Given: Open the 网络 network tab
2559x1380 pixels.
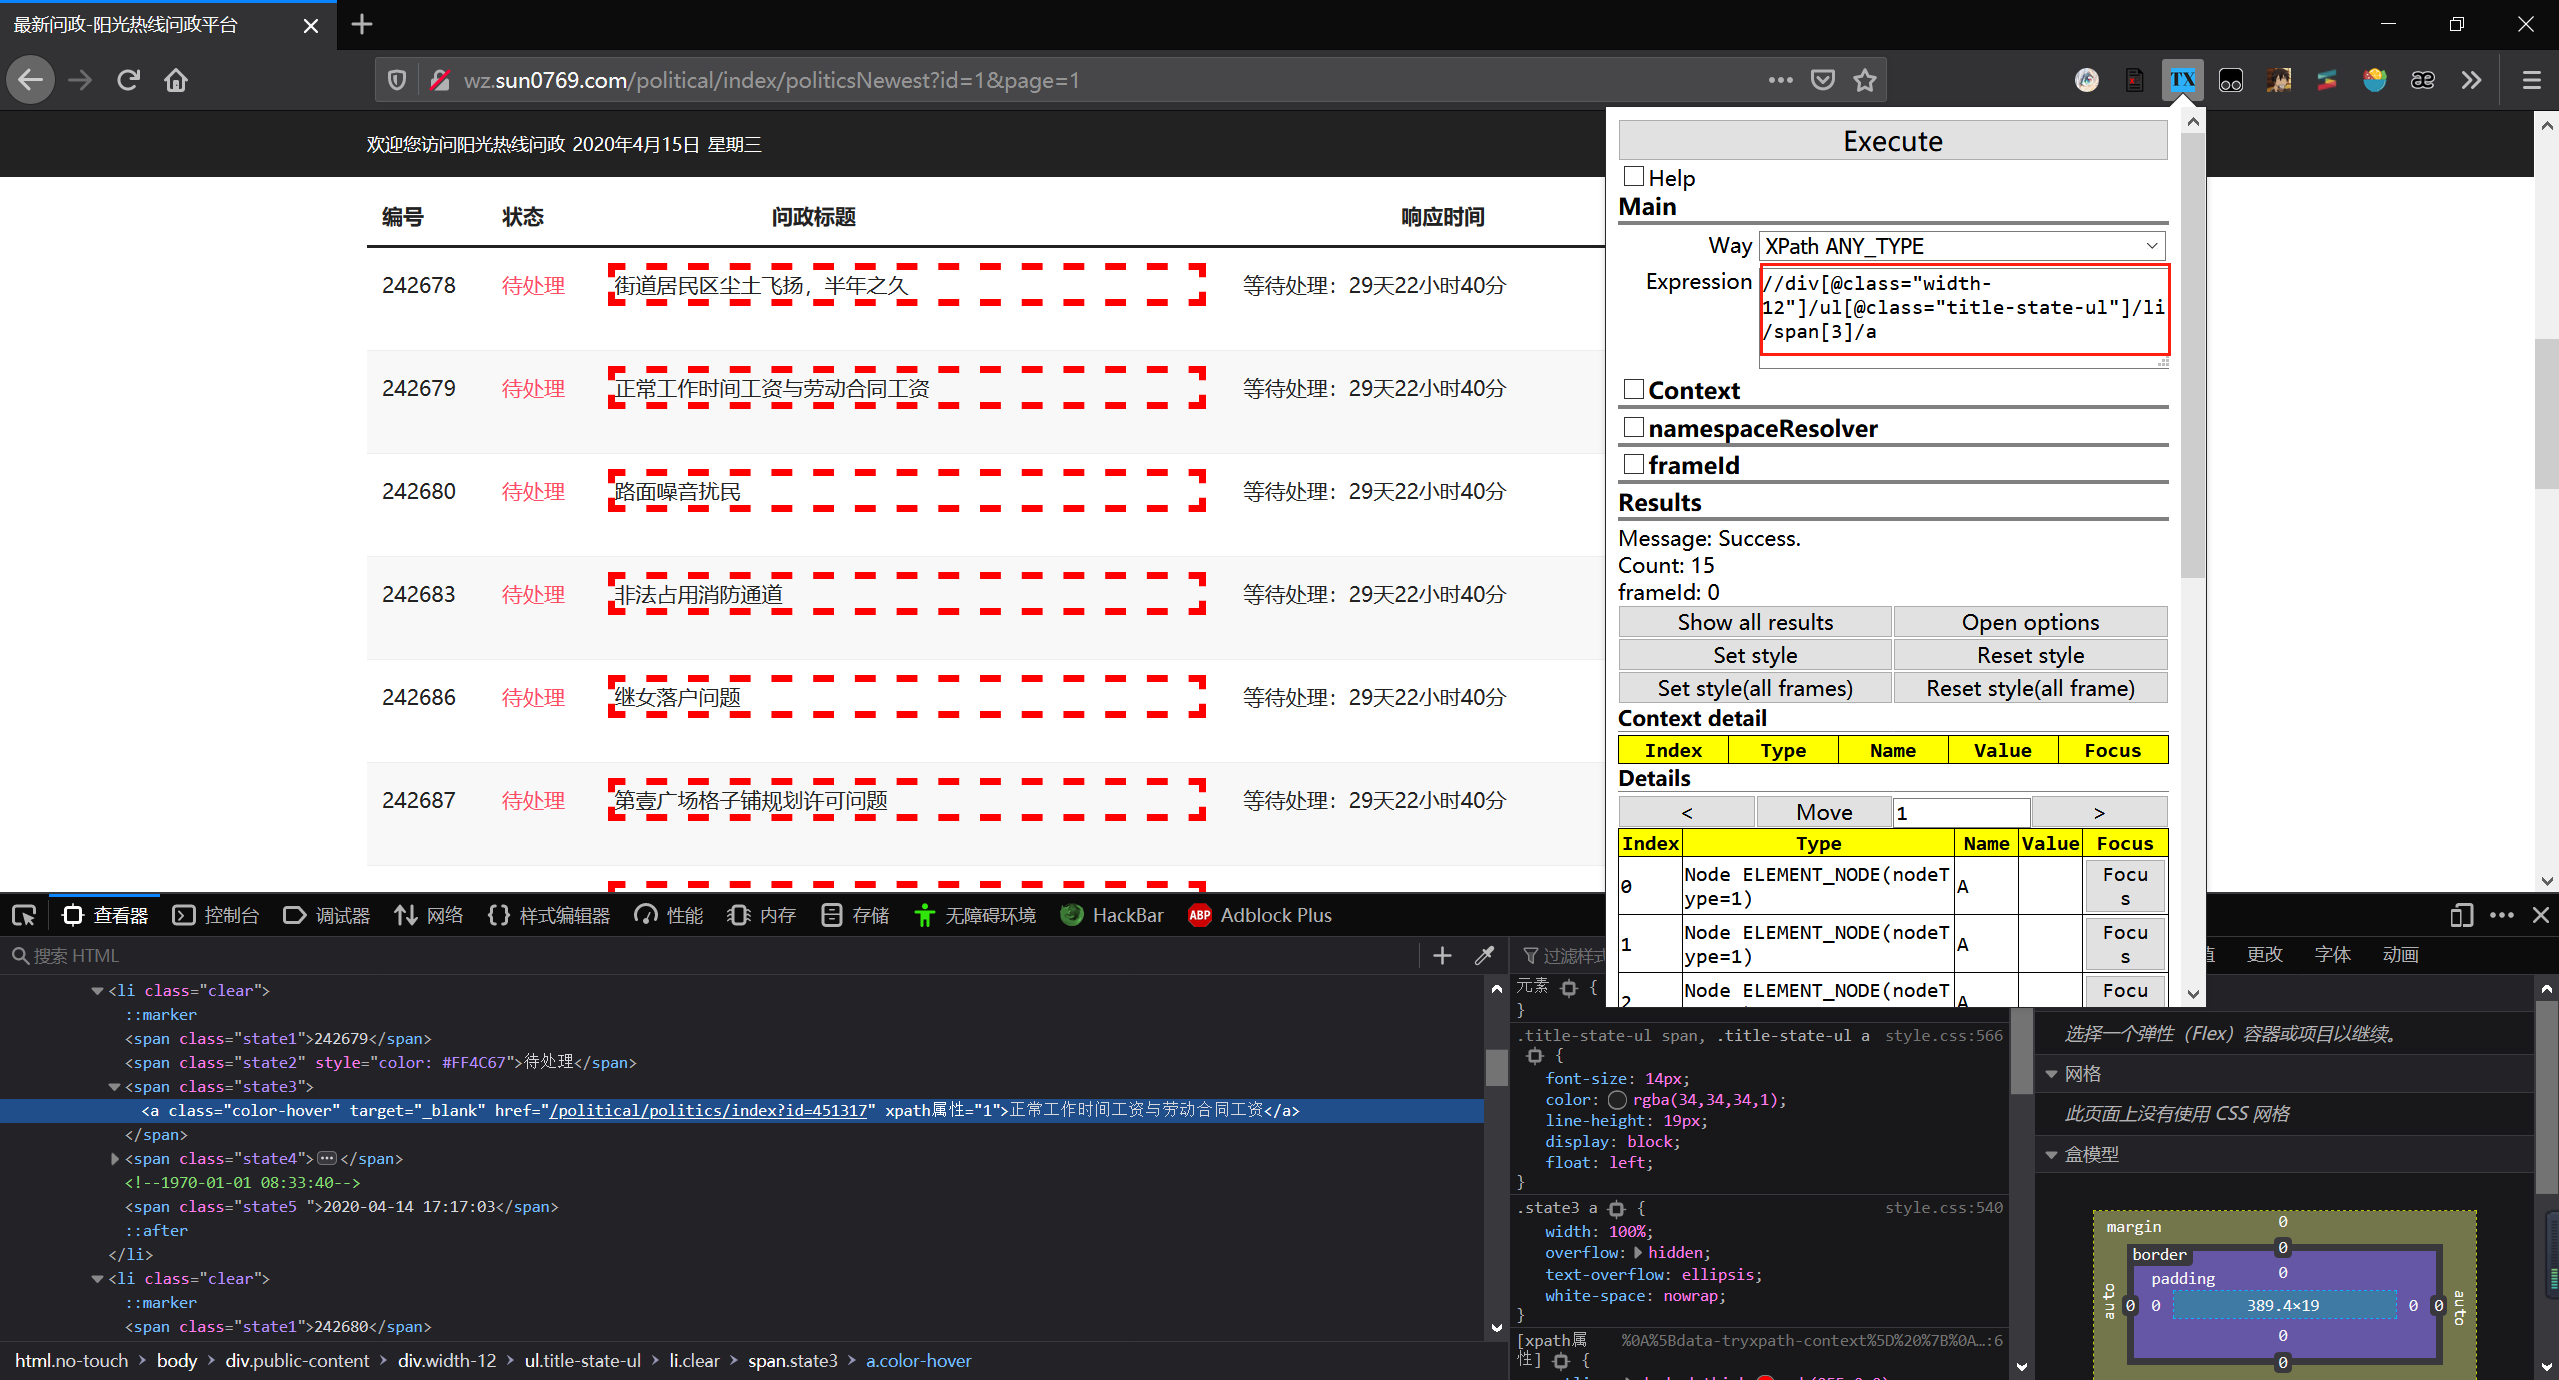Looking at the screenshot, I should pos(430,915).
